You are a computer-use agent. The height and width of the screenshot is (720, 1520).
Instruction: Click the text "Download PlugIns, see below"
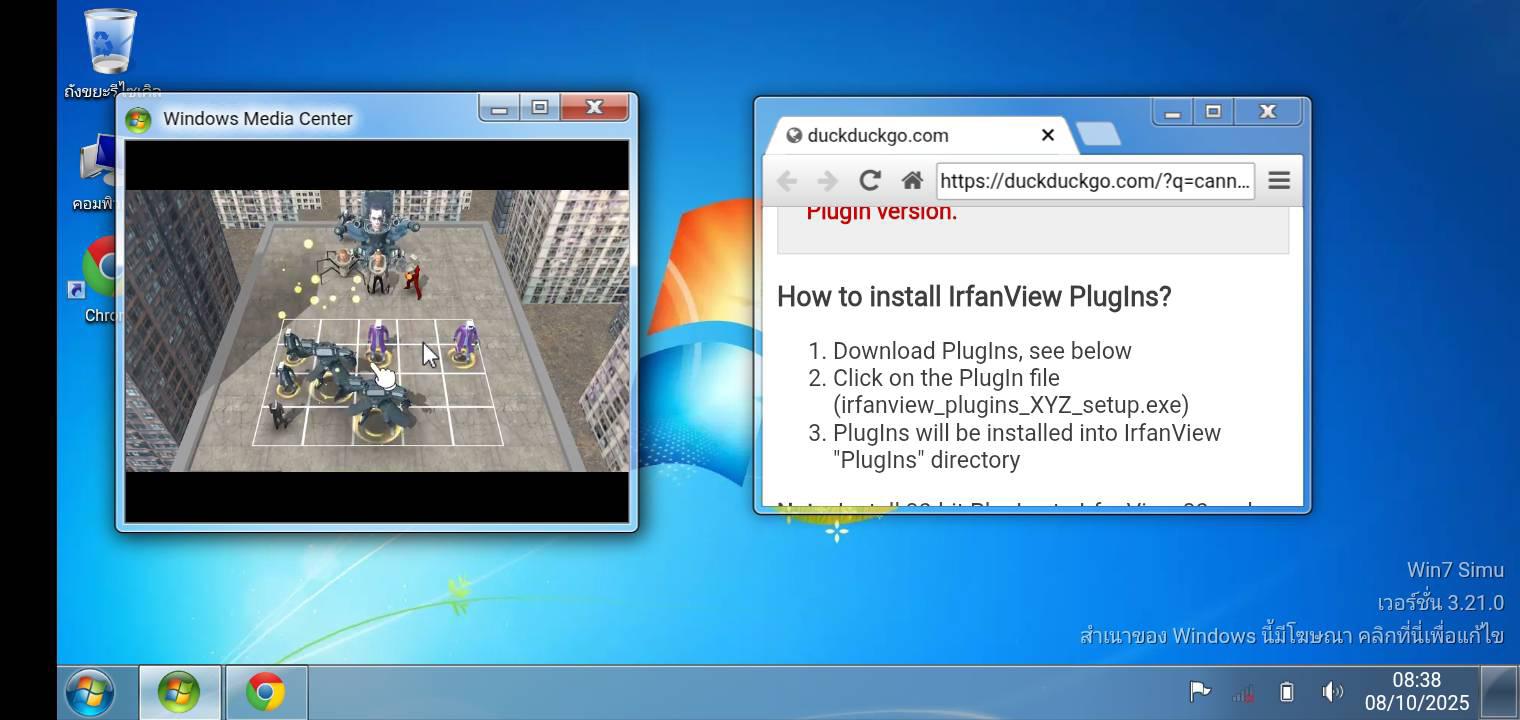pyautogui.click(x=982, y=351)
